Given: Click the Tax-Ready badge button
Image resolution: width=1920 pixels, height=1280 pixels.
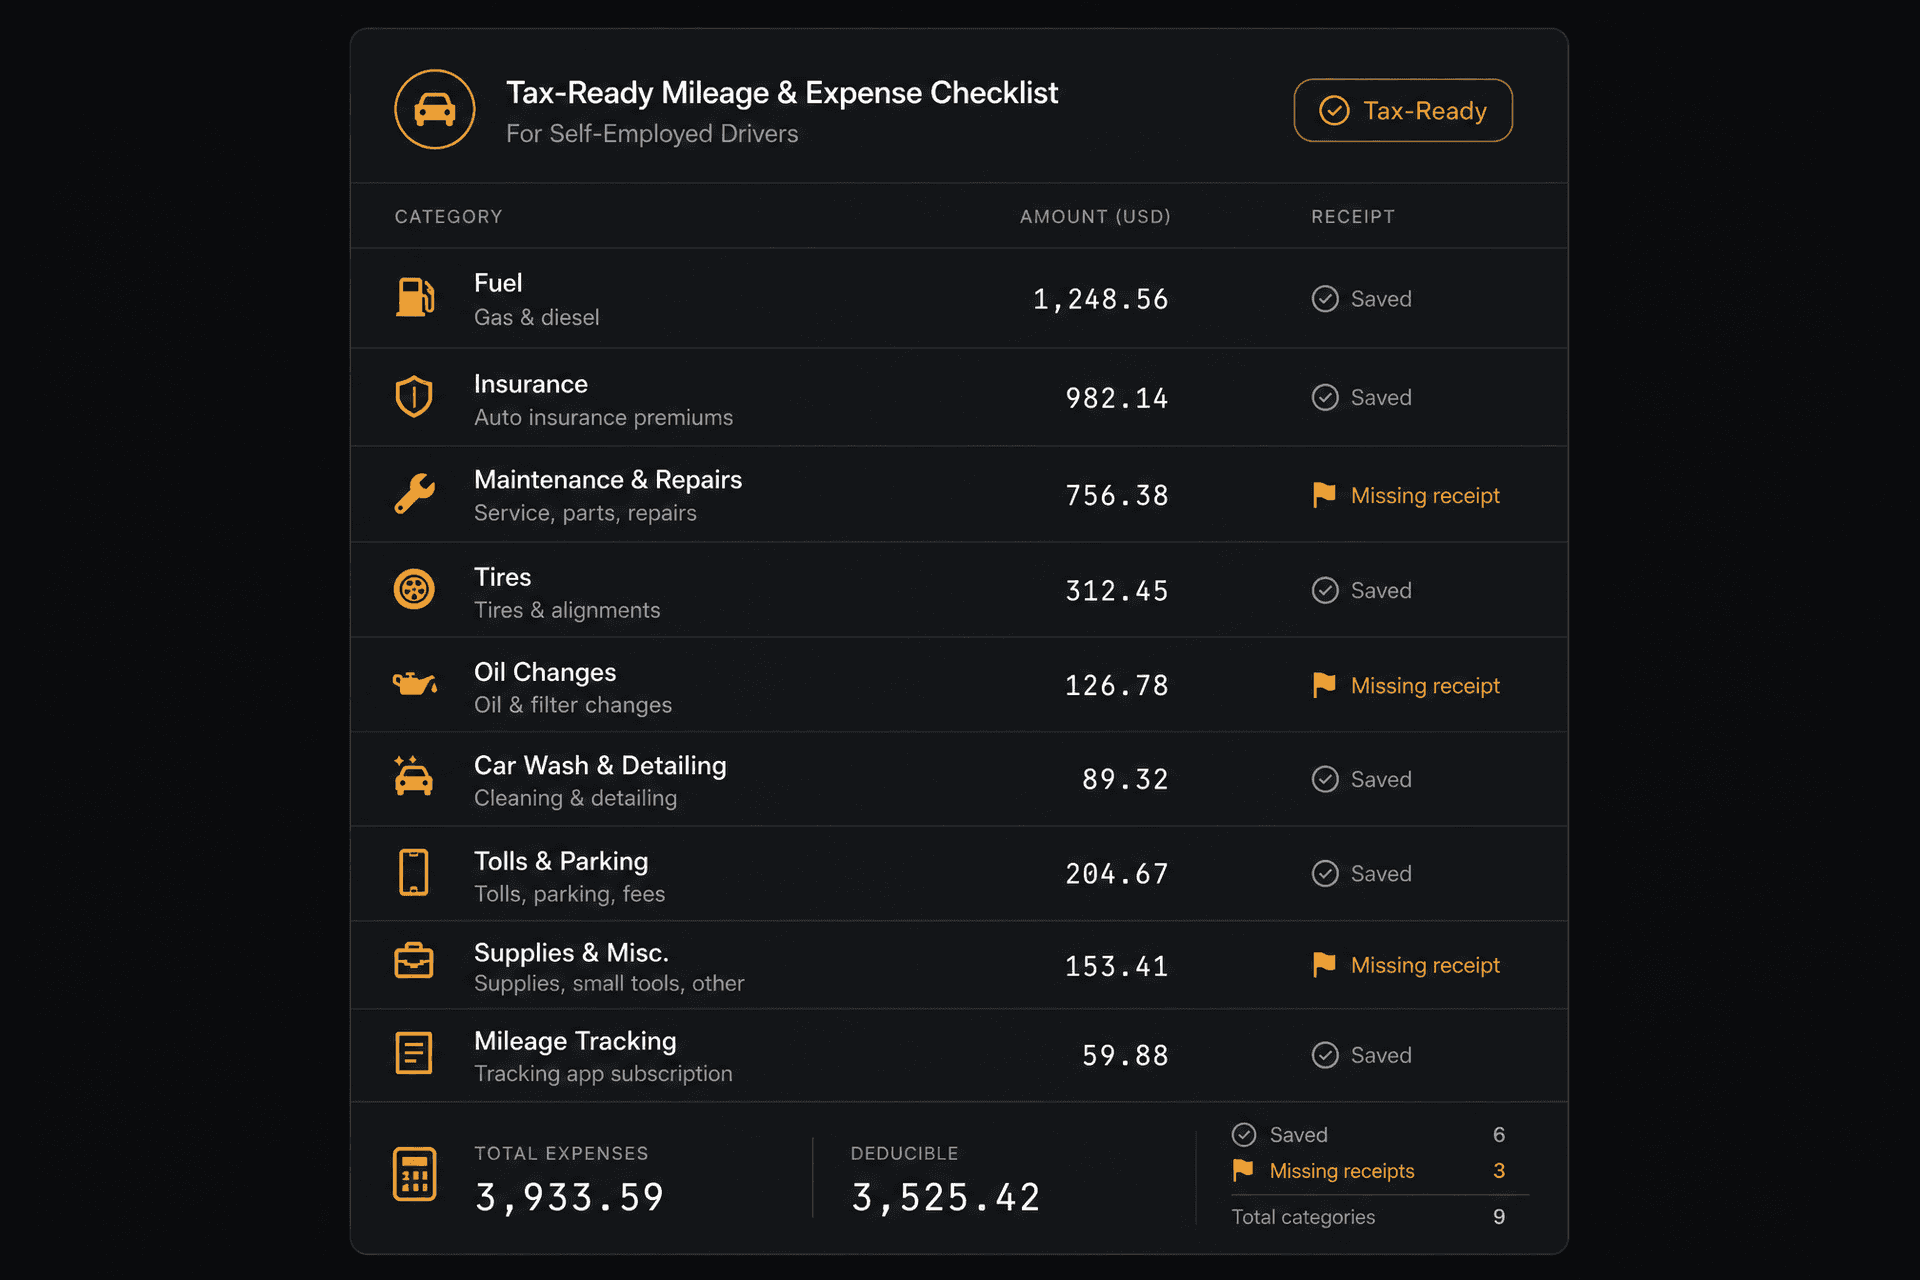Looking at the screenshot, I should coord(1402,110).
